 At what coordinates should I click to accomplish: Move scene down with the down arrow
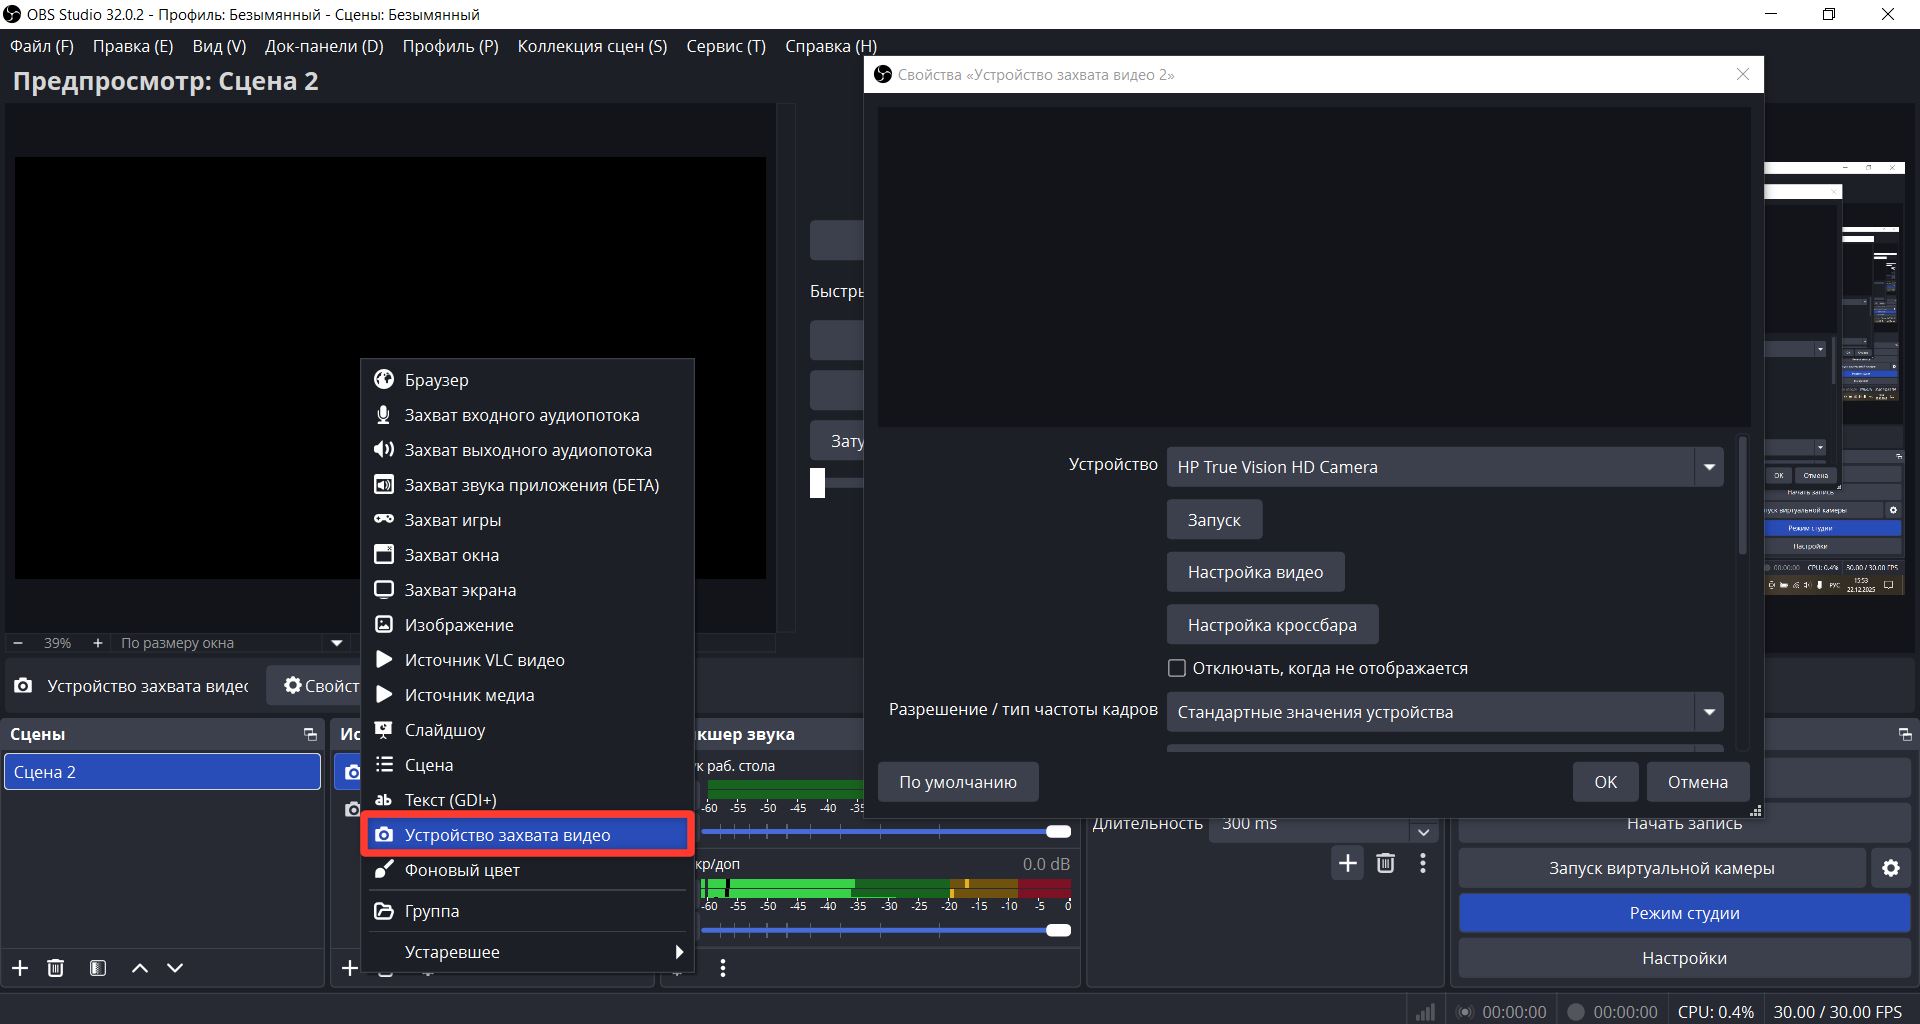(175, 968)
